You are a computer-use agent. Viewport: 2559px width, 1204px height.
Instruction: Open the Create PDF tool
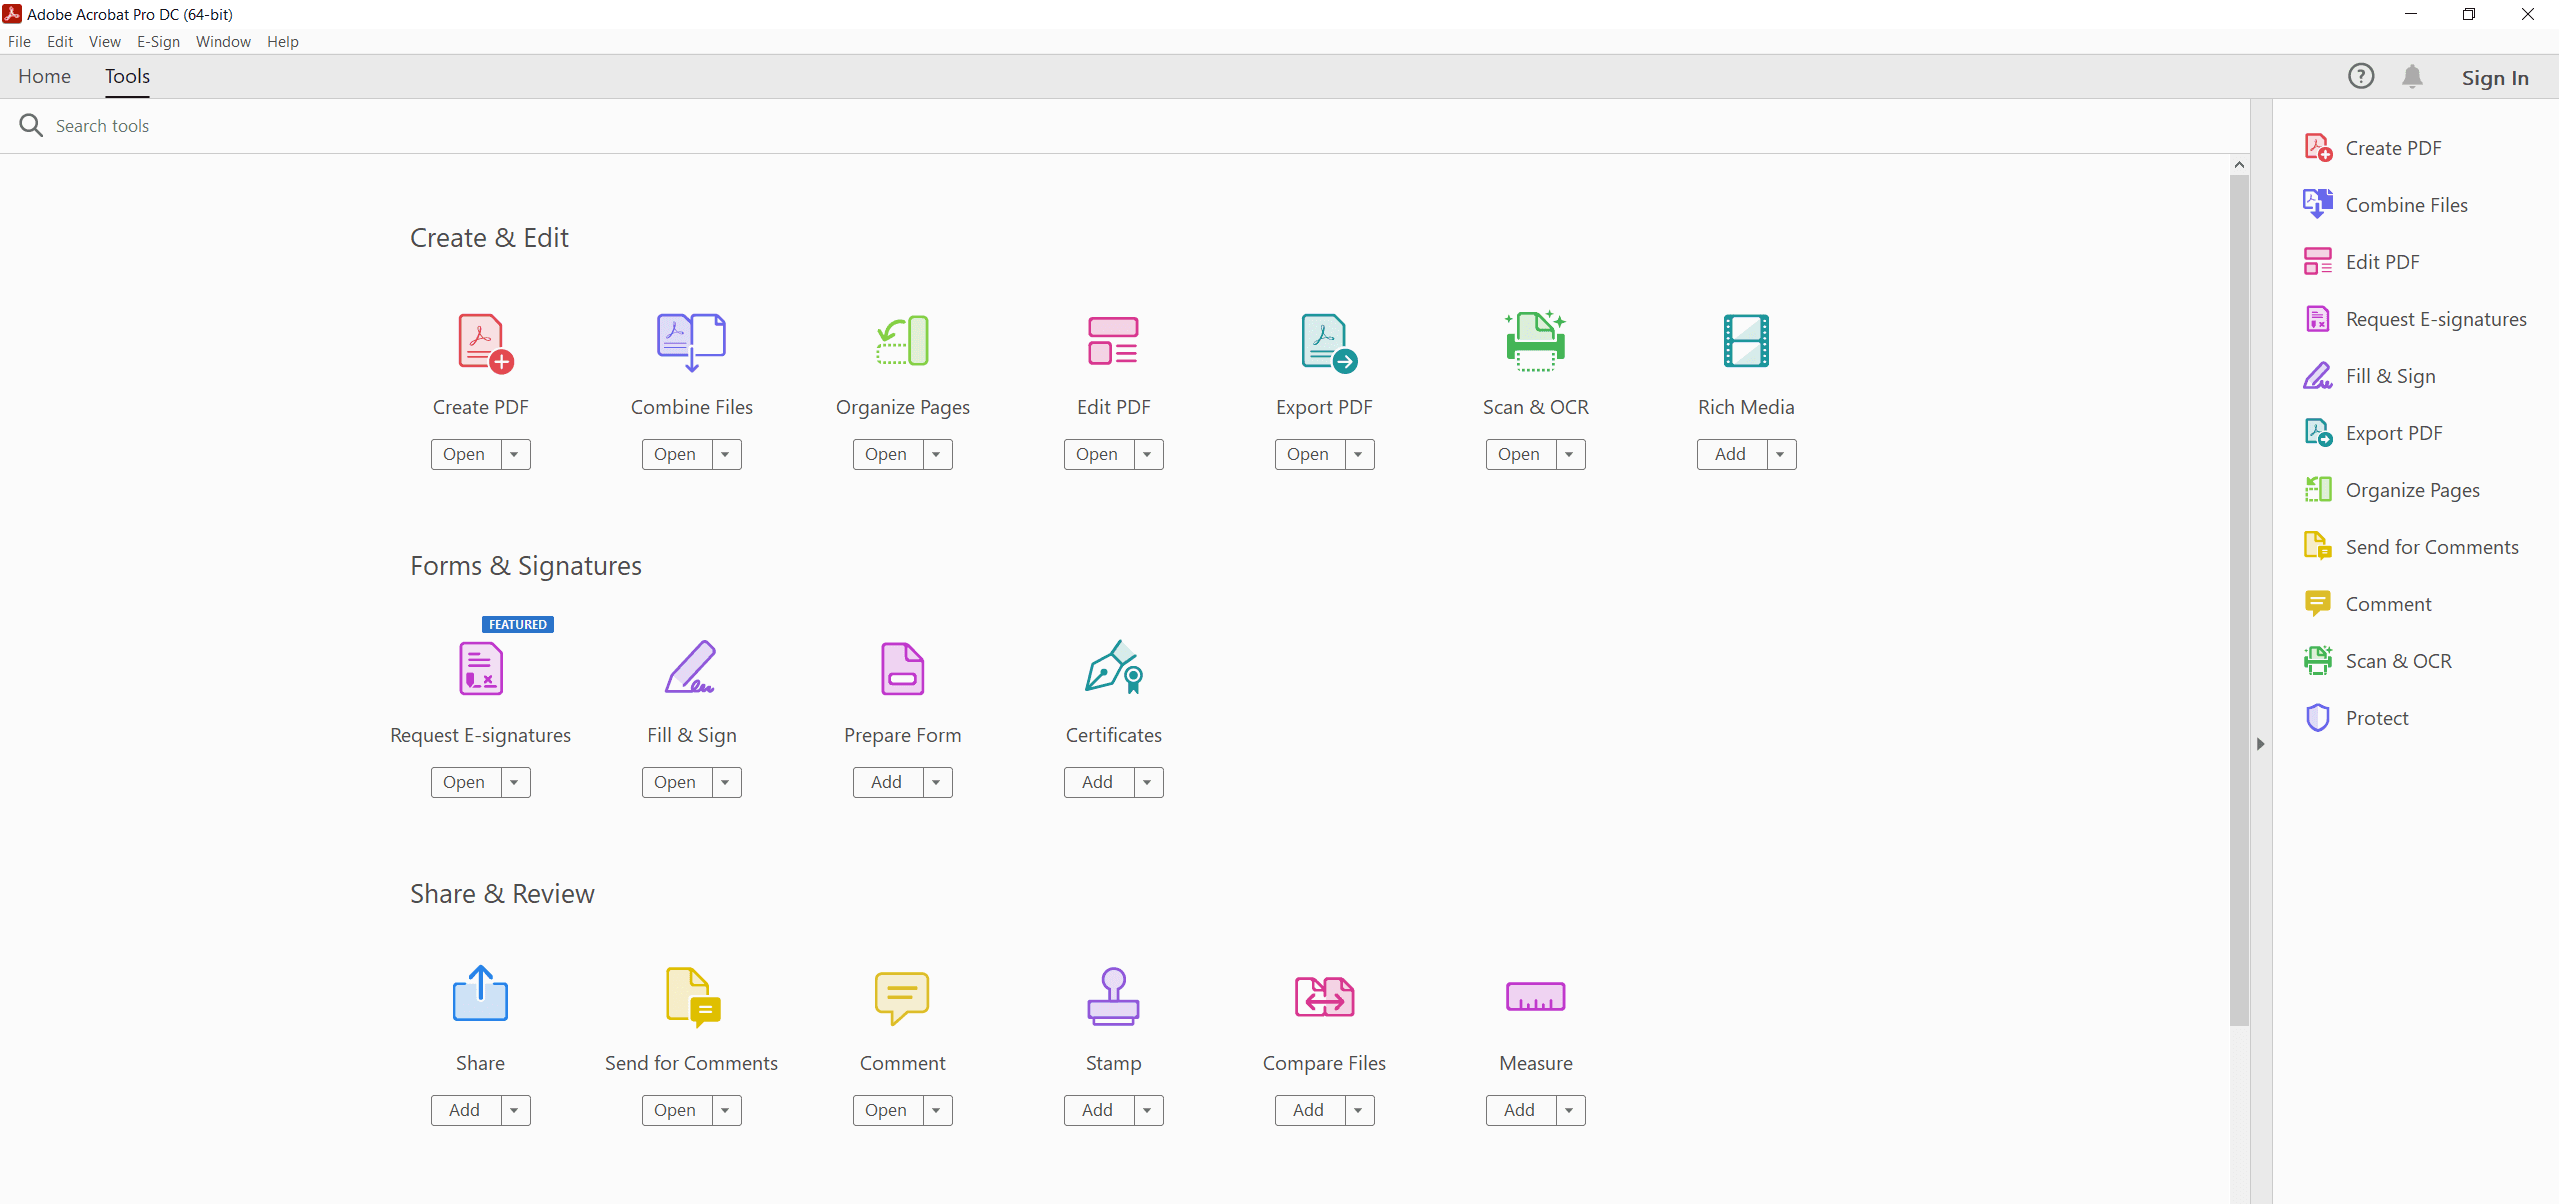[463, 454]
